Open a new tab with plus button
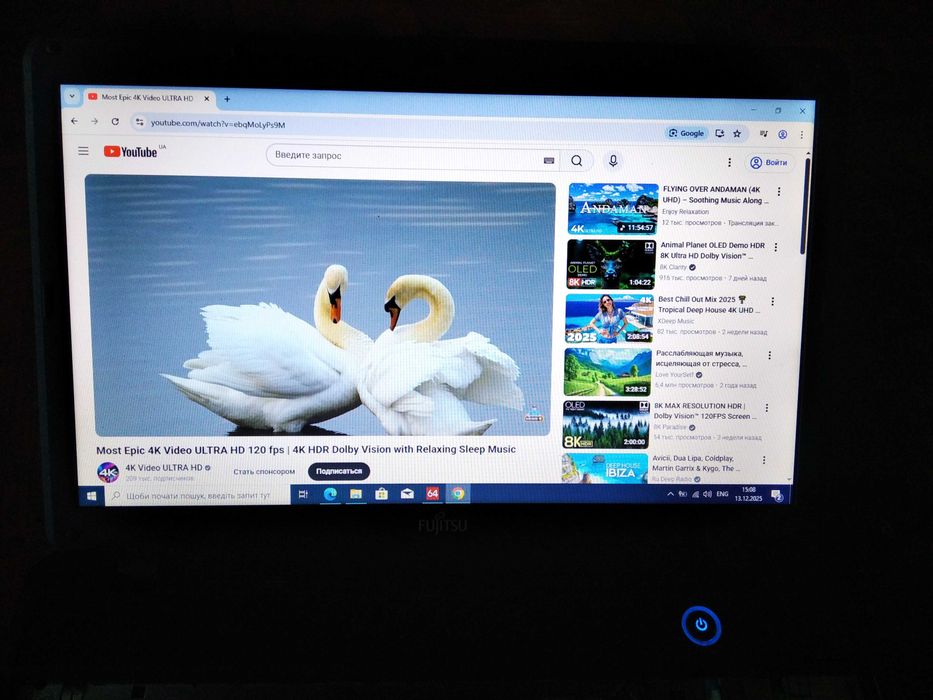 [x=227, y=99]
